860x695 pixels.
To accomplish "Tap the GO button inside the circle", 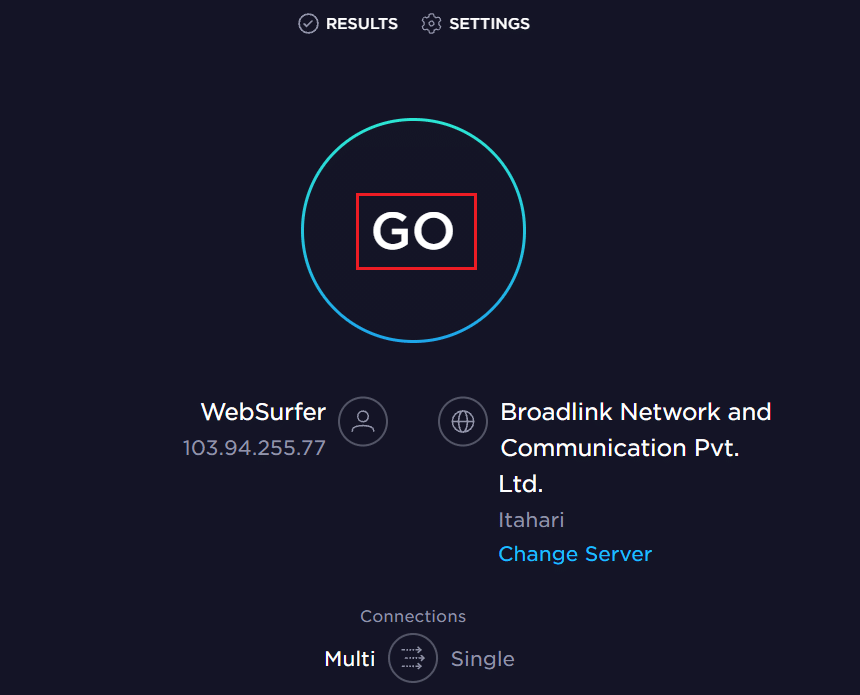I will tap(415, 230).
